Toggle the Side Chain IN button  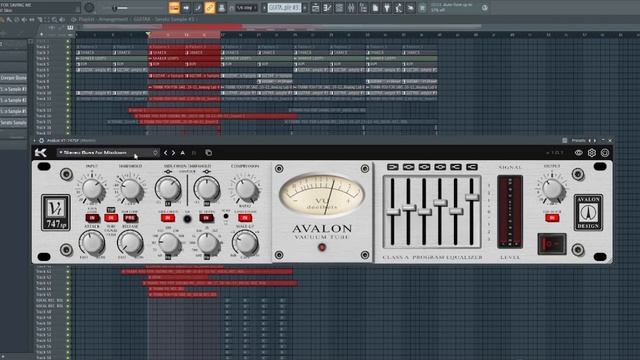coord(167,218)
